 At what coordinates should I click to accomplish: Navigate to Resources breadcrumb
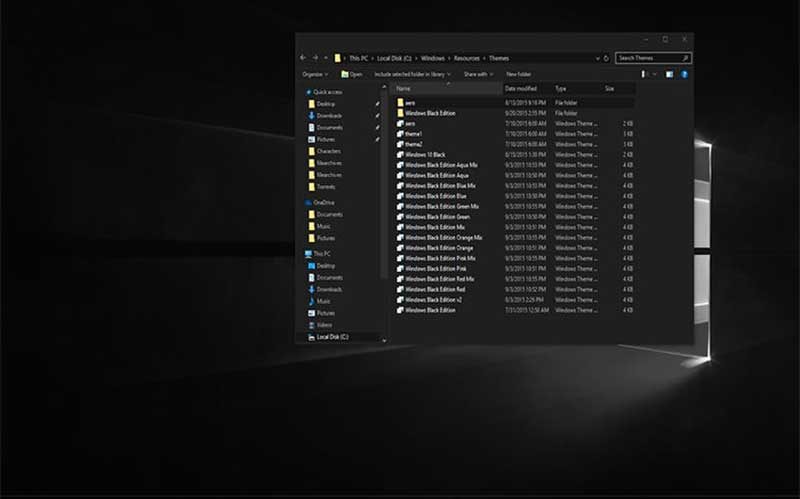[467, 58]
